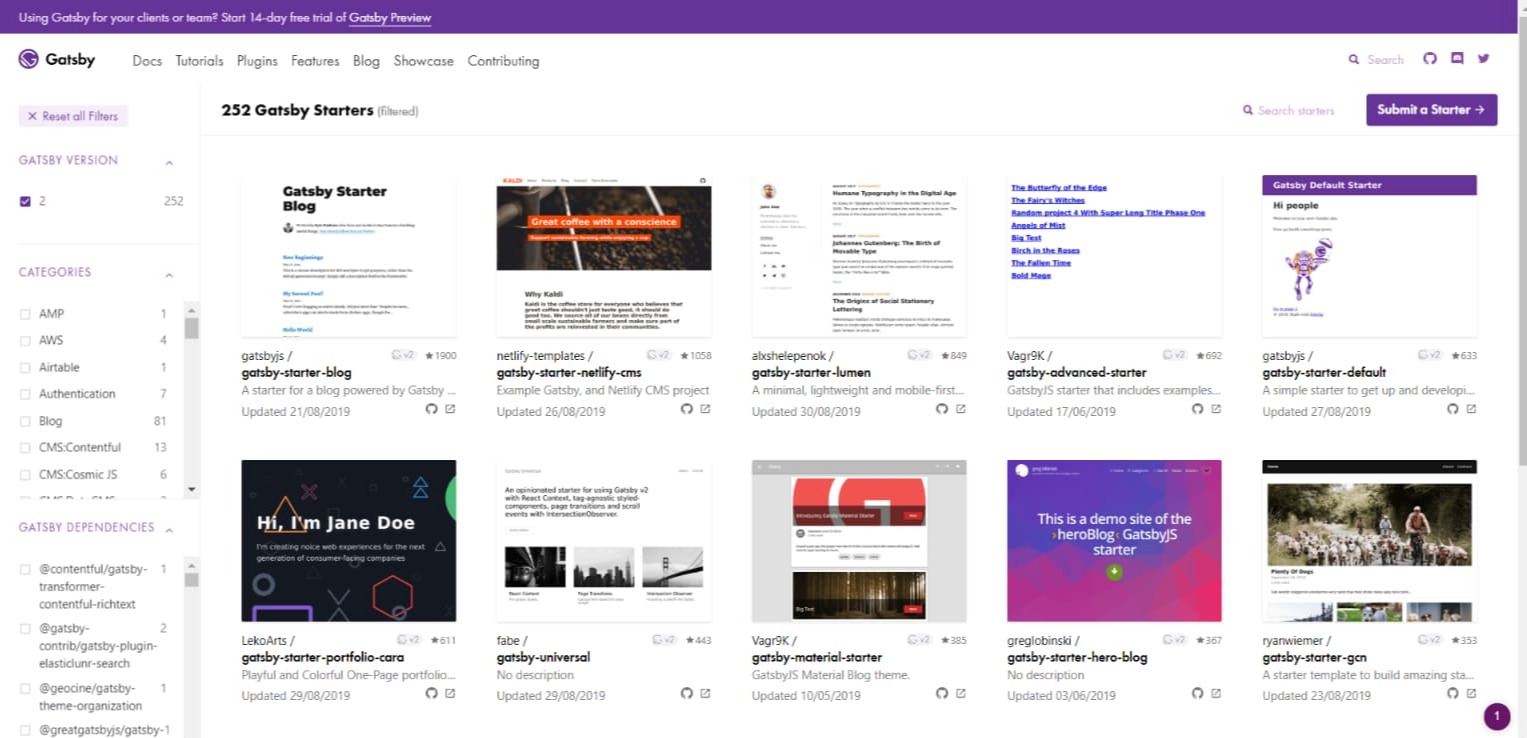
Task: Open the Plugins menu item
Action: 257,61
